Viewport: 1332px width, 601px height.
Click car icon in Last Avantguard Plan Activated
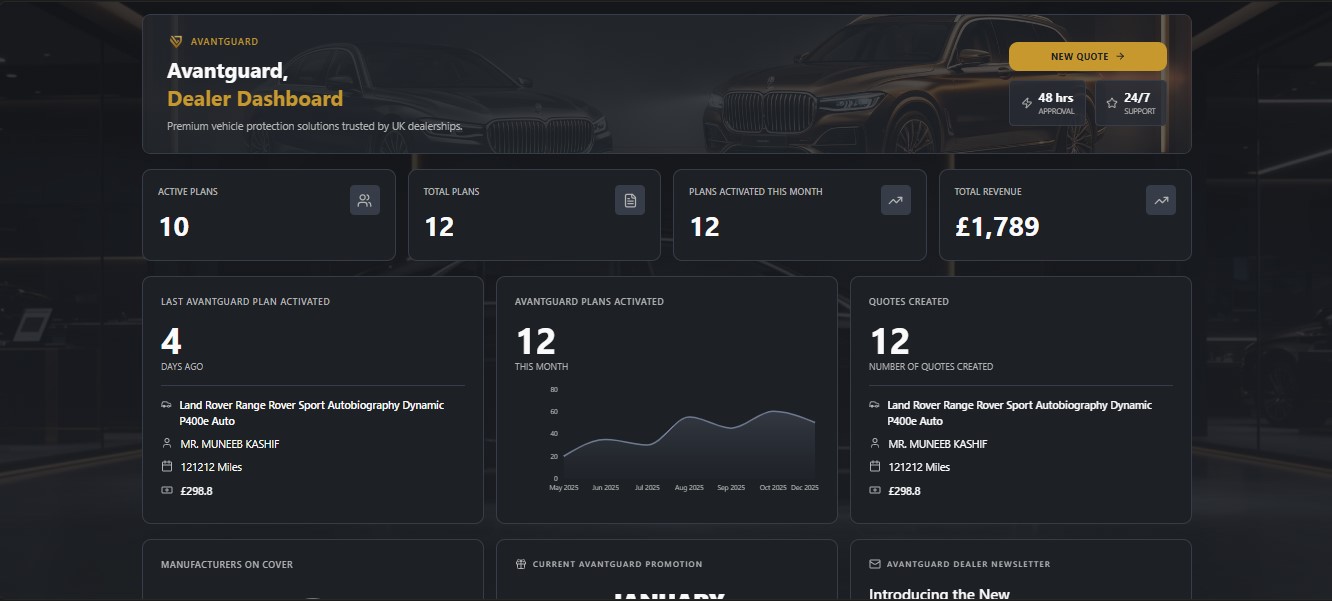point(166,405)
